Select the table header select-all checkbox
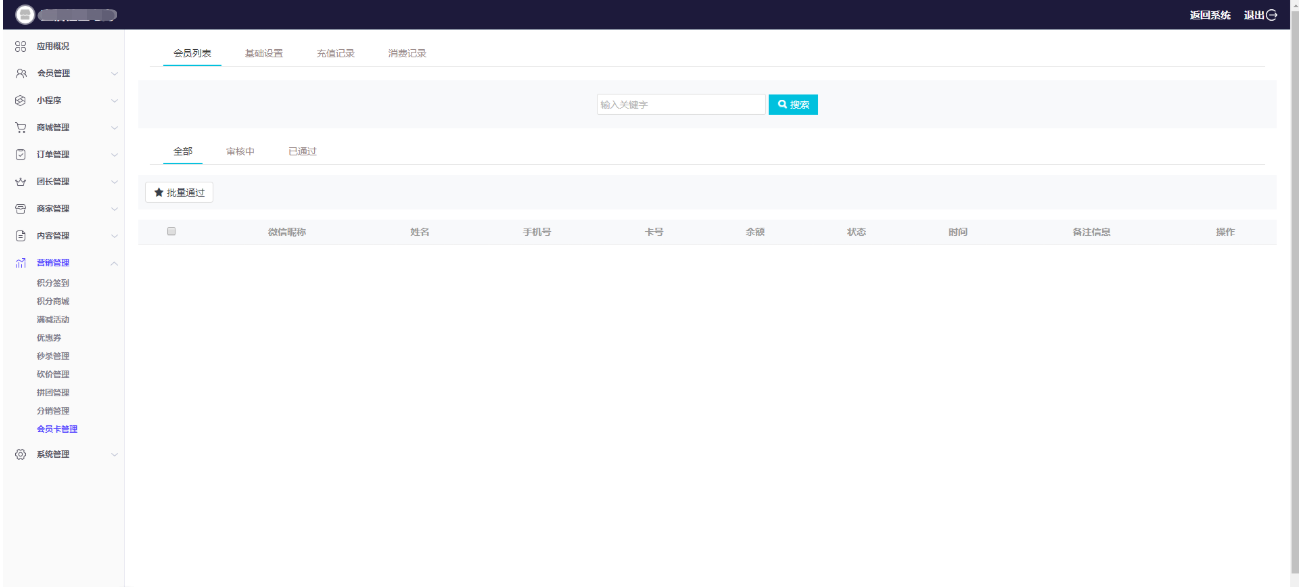Viewport: 1300px width, 588px height. click(171, 231)
